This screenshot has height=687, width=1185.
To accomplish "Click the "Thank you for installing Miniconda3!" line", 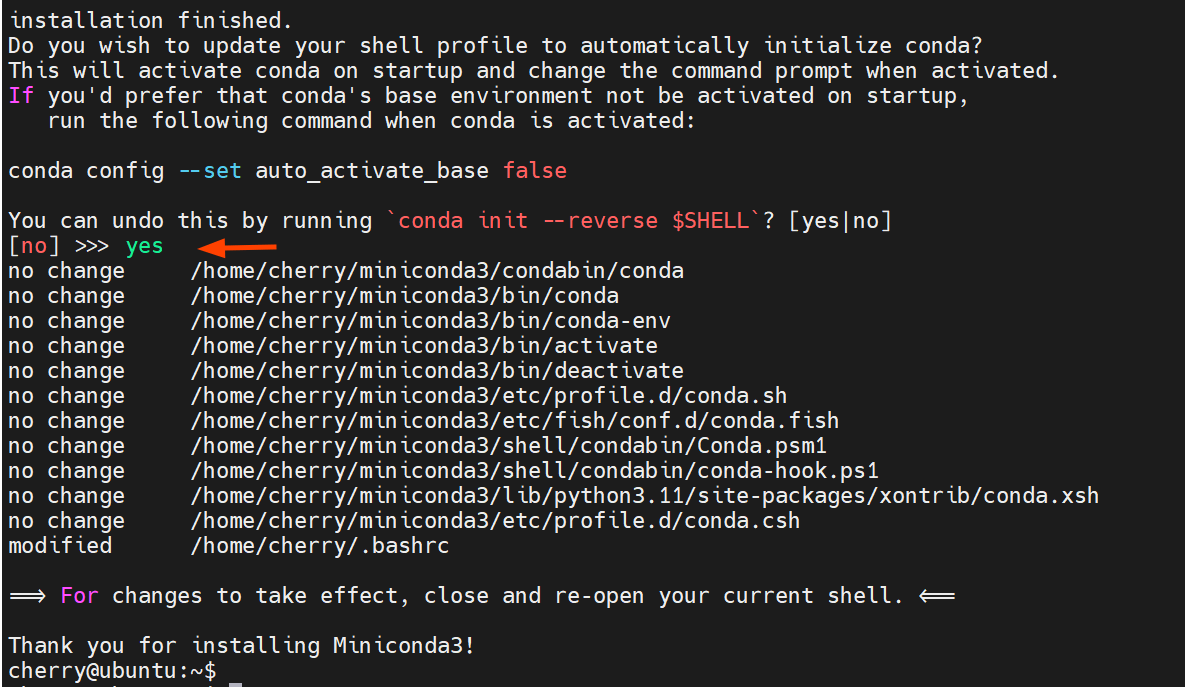I will point(241,646).
